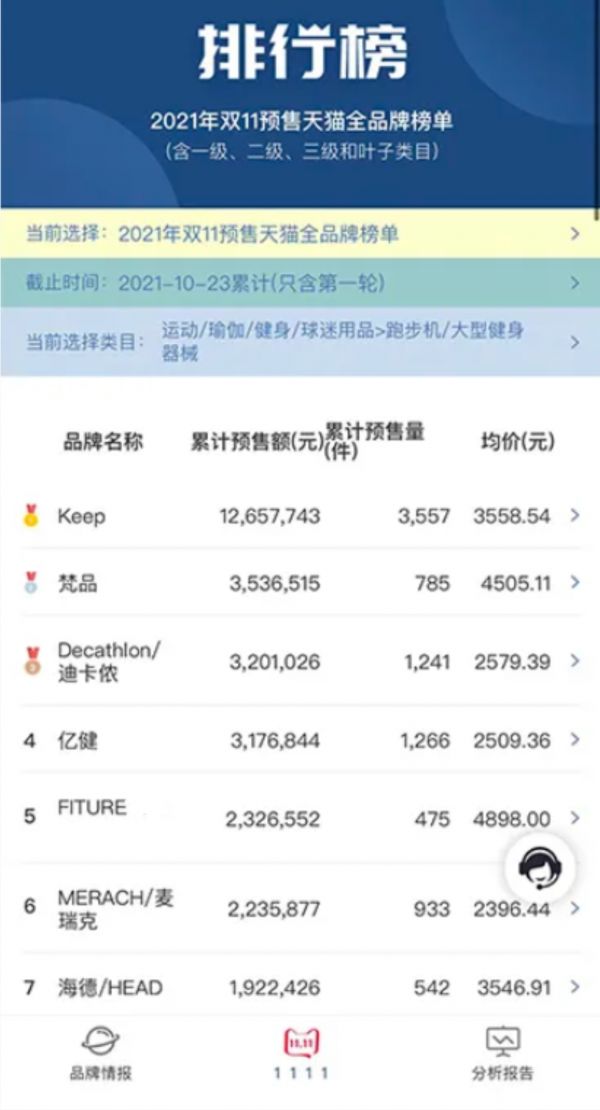
Task: Expand the 当前选择类目 category selector
Action: pyautogui.click(x=575, y=342)
